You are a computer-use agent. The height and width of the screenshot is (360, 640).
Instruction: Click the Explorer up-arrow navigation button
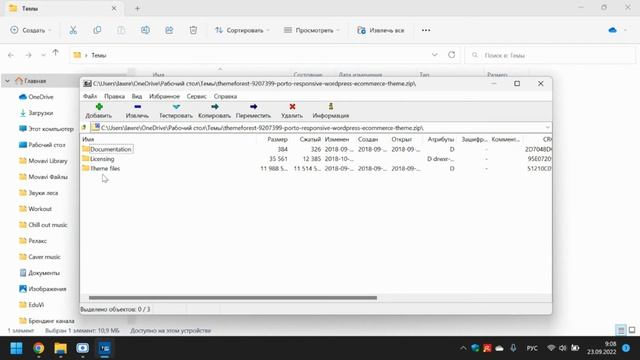(x=56, y=53)
